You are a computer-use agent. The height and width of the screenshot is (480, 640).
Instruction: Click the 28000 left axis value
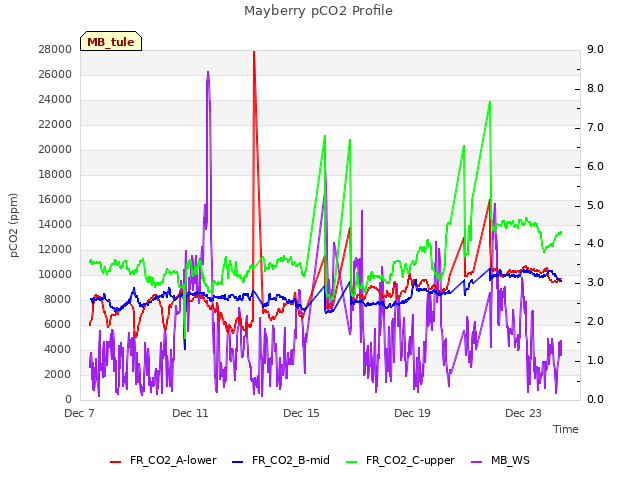click(55, 49)
